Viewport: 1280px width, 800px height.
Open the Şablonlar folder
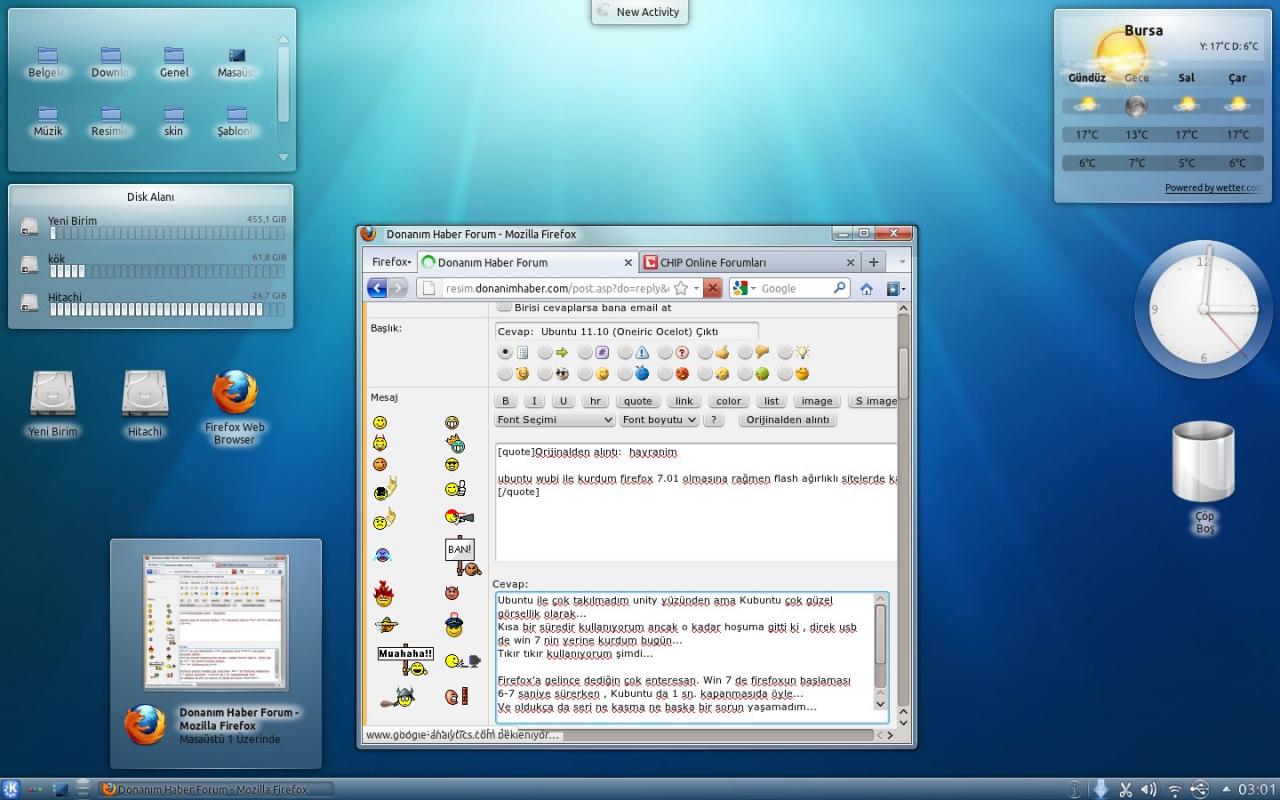point(237,121)
